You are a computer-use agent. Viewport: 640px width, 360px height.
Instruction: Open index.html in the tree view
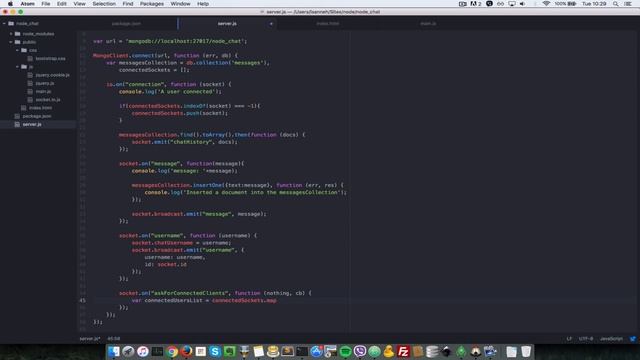pyautogui.click(x=40, y=108)
